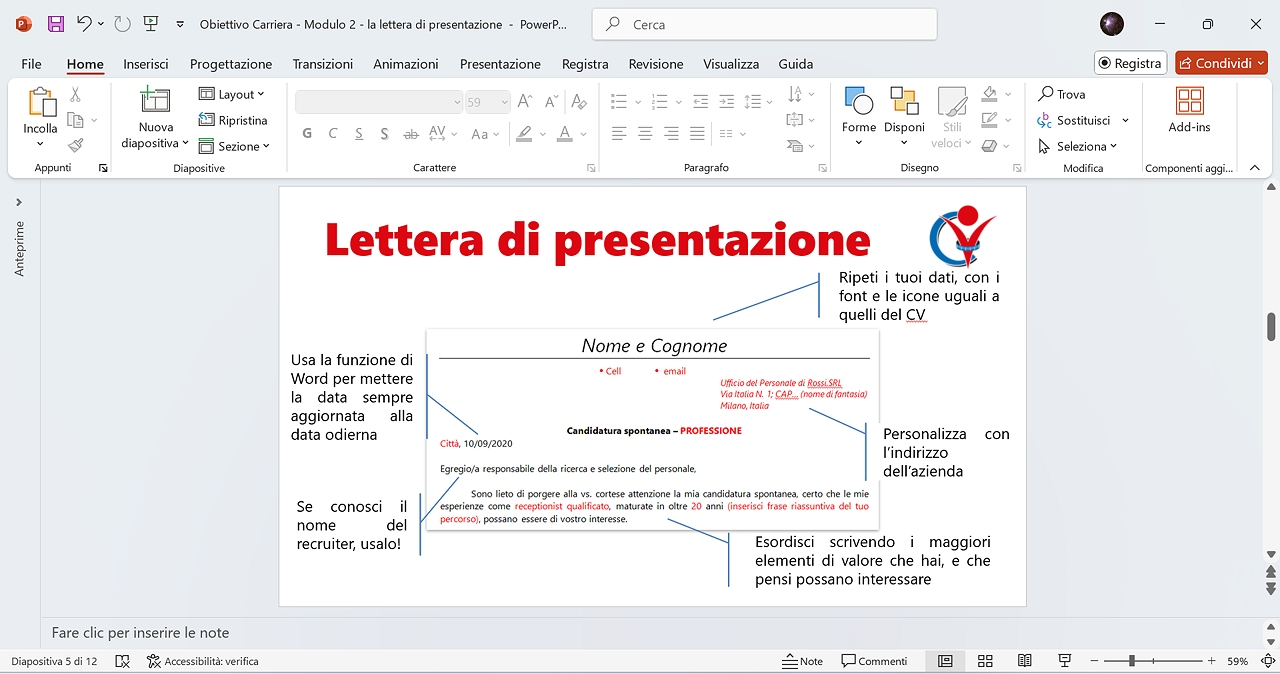This screenshot has height=674, width=1280.
Task: Open the Add-ins gallery icon
Action: click(1189, 102)
